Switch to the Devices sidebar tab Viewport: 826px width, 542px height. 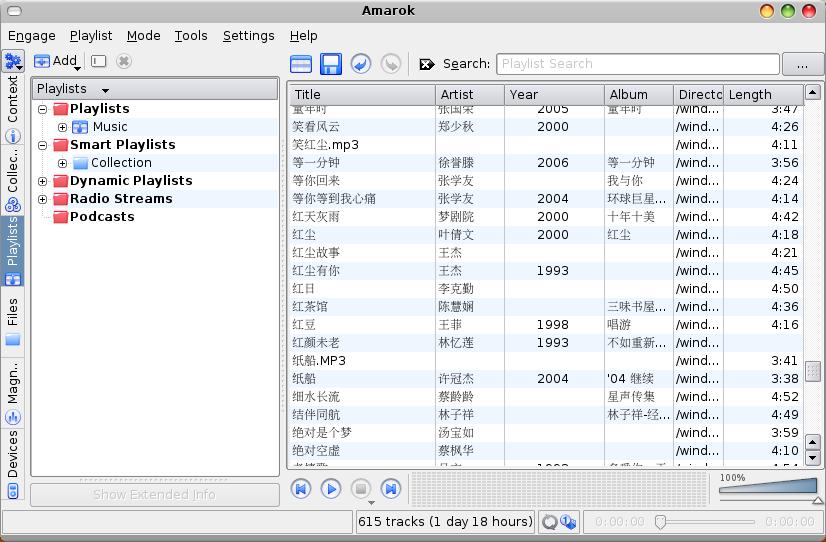tap(13, 465)
